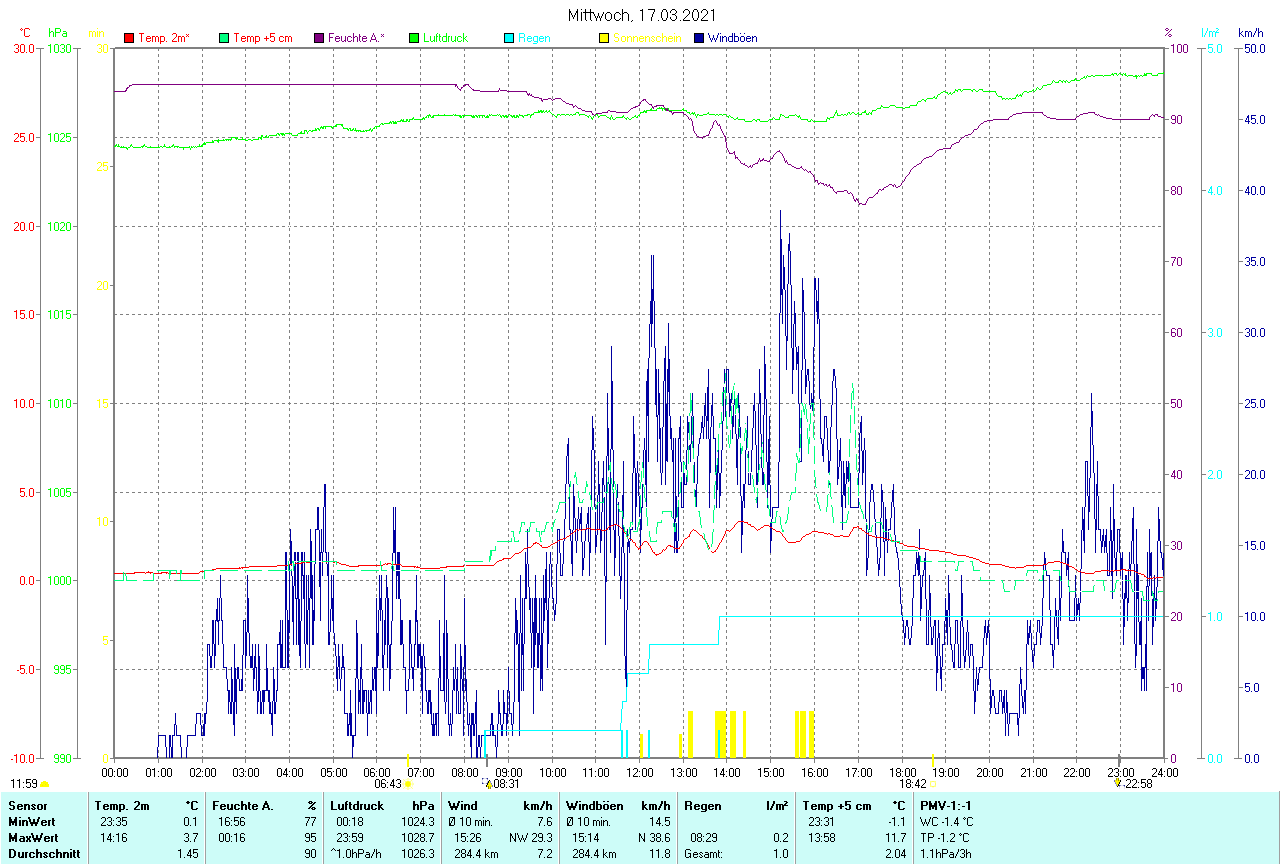Select the chart title Mittwoch, 17.03.2021
1280x864 pixels.
coord(640,15)
